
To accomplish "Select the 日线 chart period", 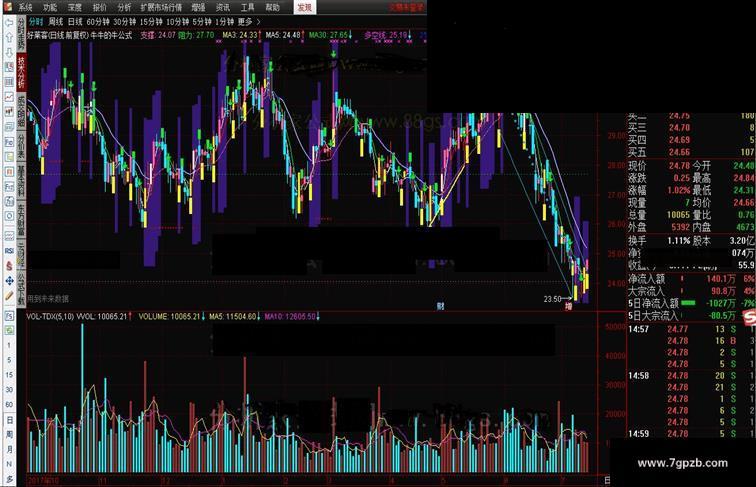I will click(x=75, y=22).
